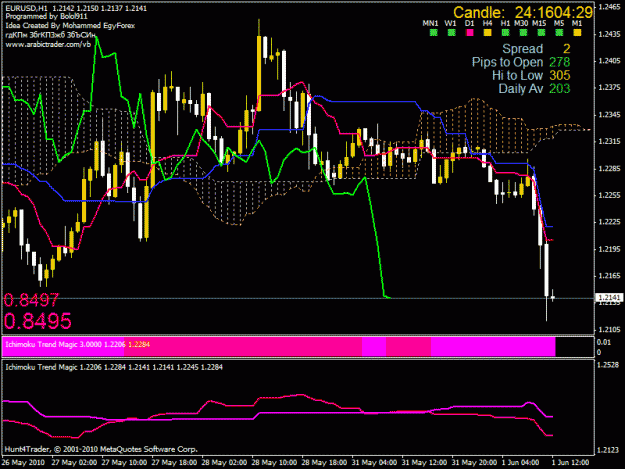Click the Hunt4Trader MetaQuotes copyright text
This screenshot has height=469, width=625.
(101, 449)
